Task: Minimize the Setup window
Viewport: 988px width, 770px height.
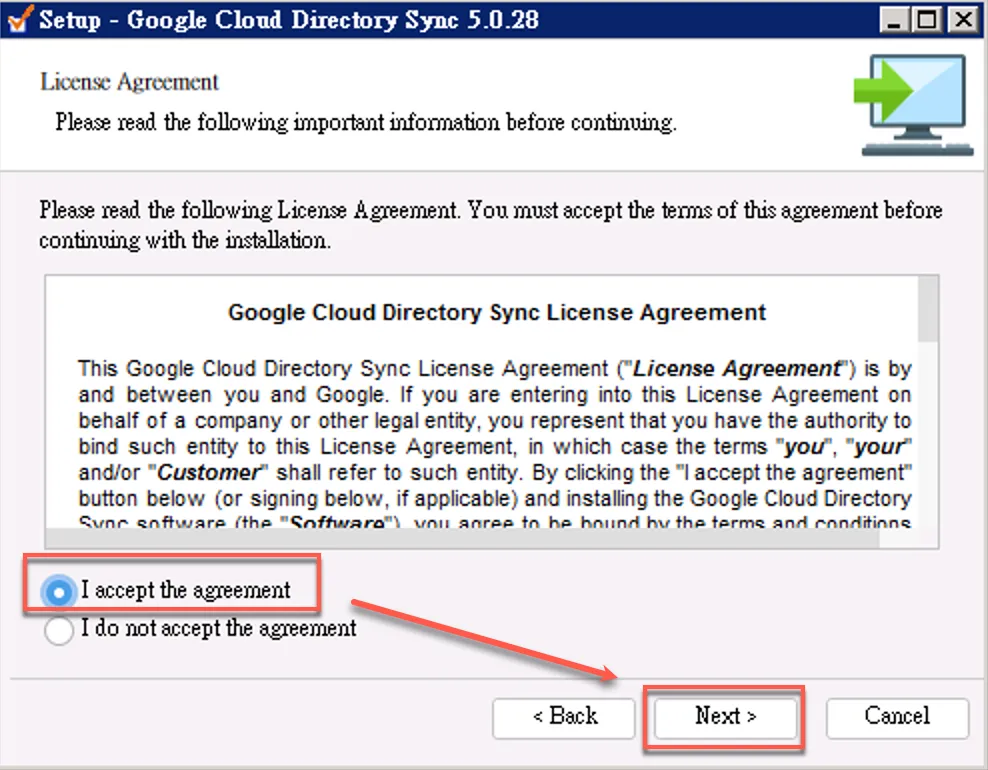Action: 893,20
